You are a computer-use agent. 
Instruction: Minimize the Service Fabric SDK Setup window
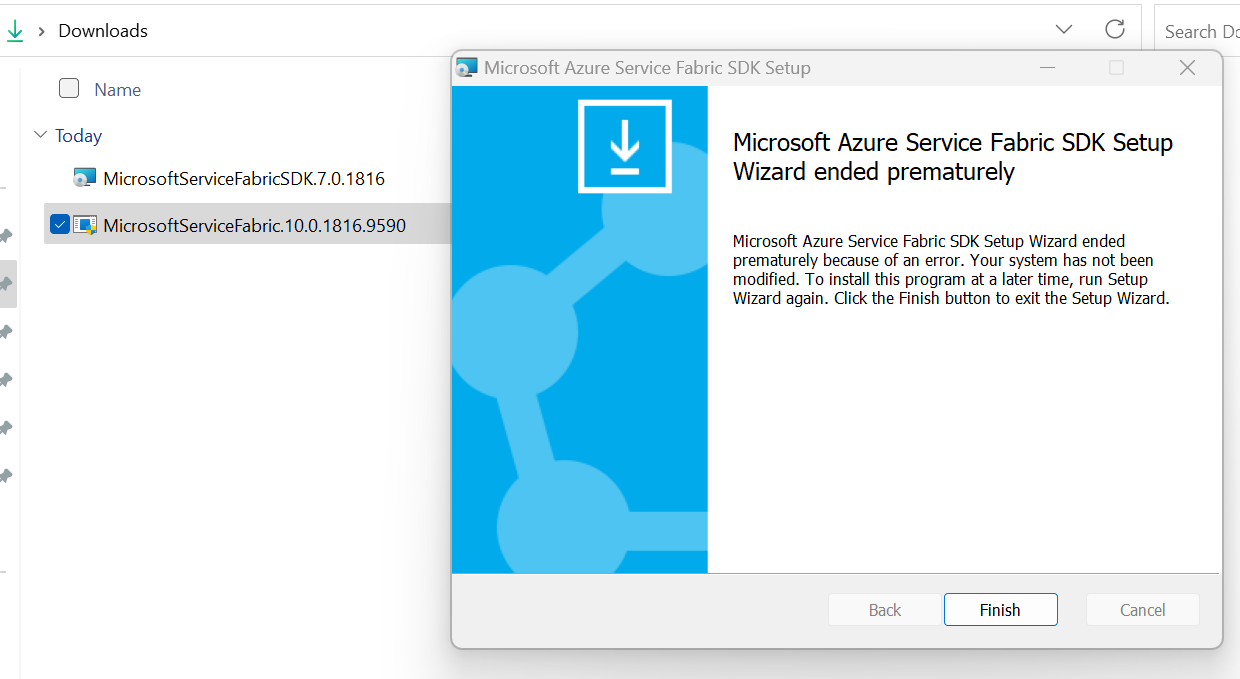[1048, 68]
